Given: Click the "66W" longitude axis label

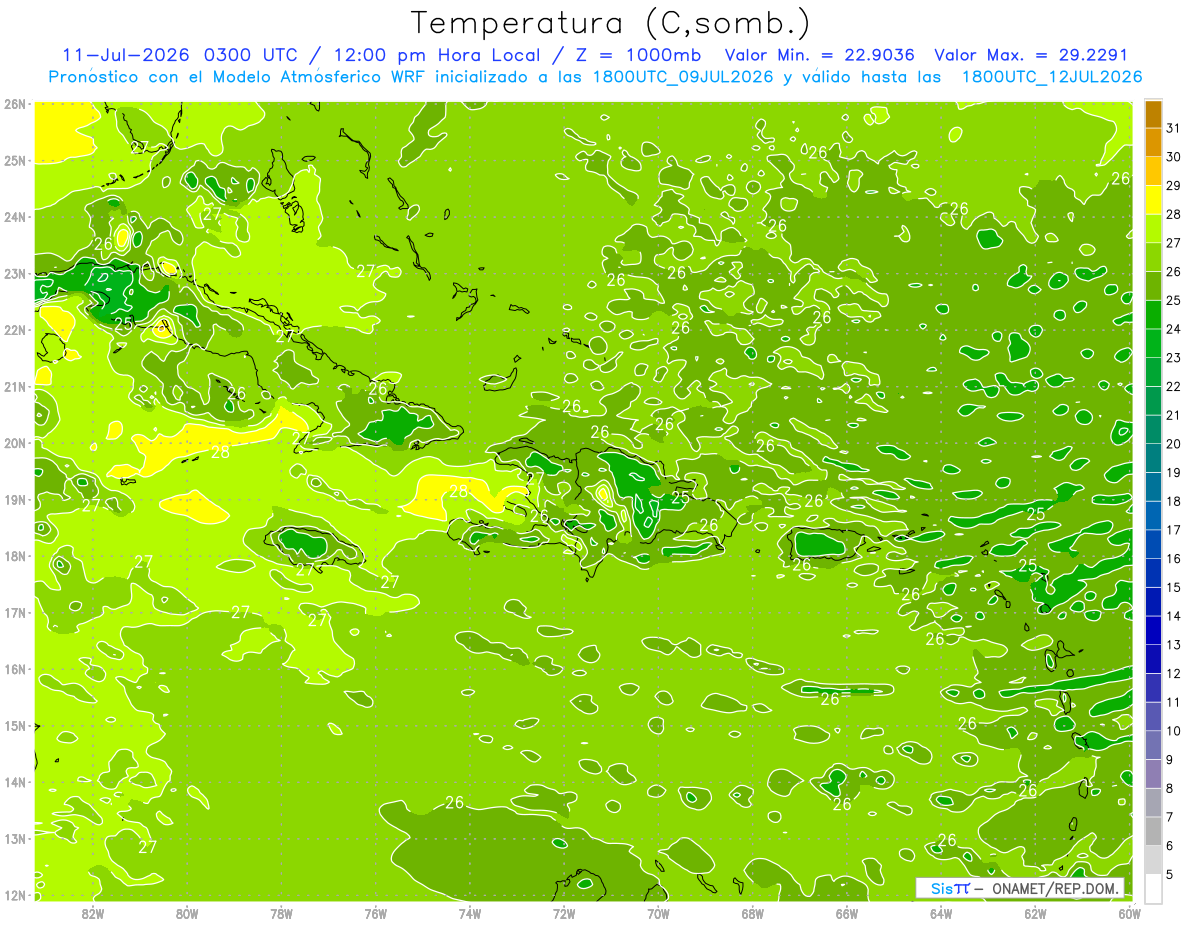Looking at the screenshot, I should (846, 913).
